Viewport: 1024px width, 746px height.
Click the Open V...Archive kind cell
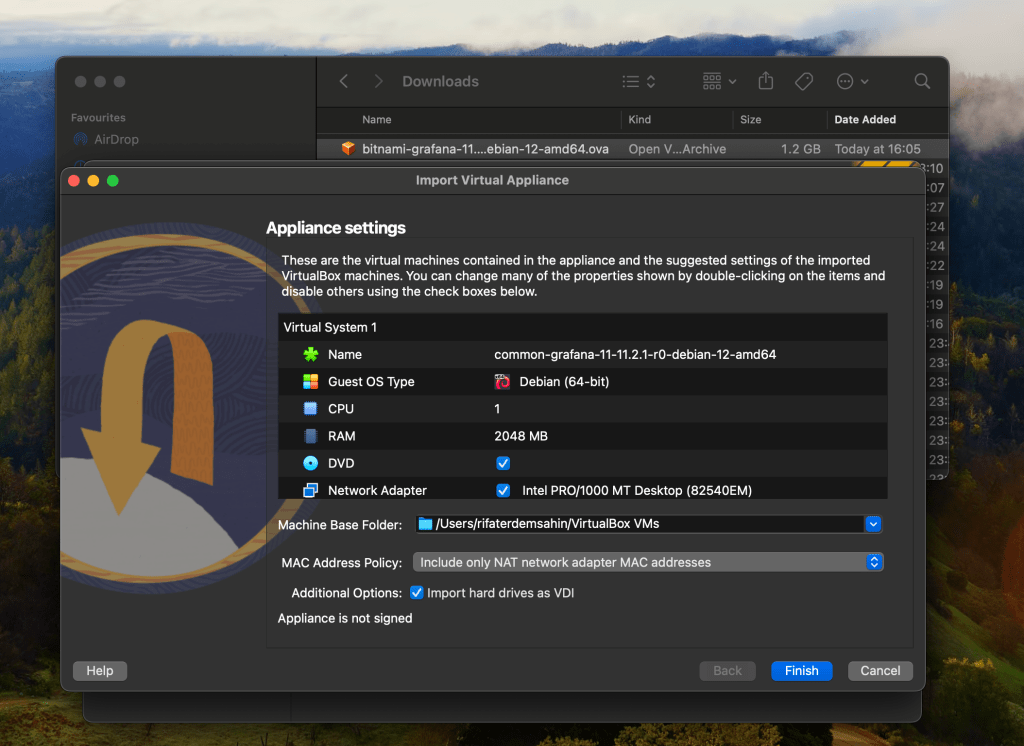pyautogui.click(x=677, y=149)
